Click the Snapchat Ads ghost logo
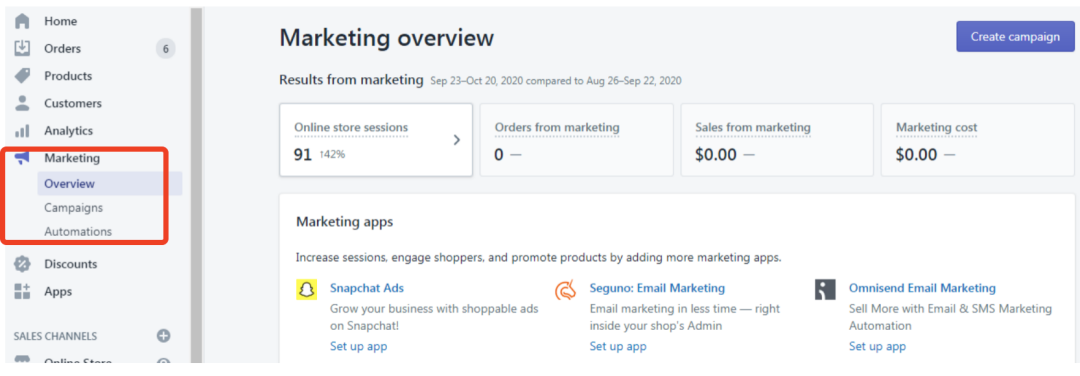The width and height of the screenshot is (1080, 376). tap(307, 290)
